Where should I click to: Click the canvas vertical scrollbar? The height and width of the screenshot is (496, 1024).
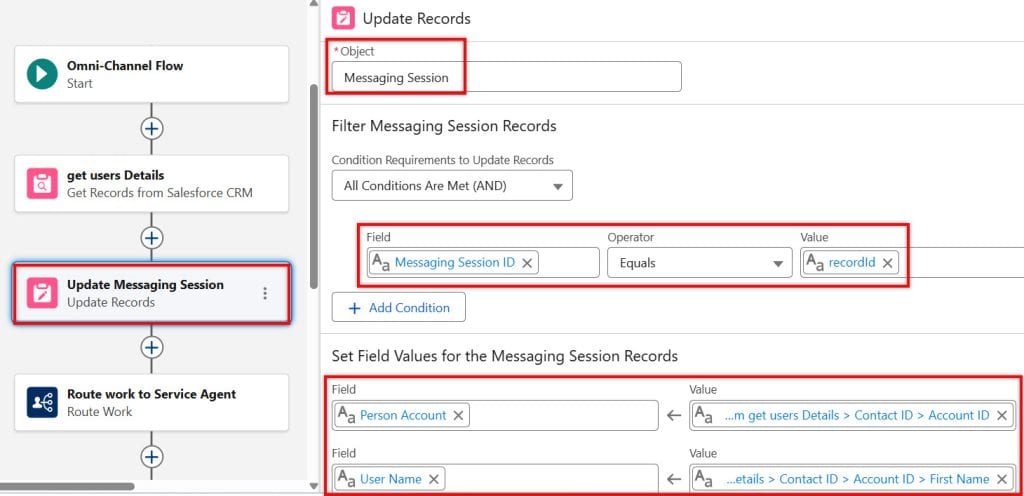[x=313, y=186]
